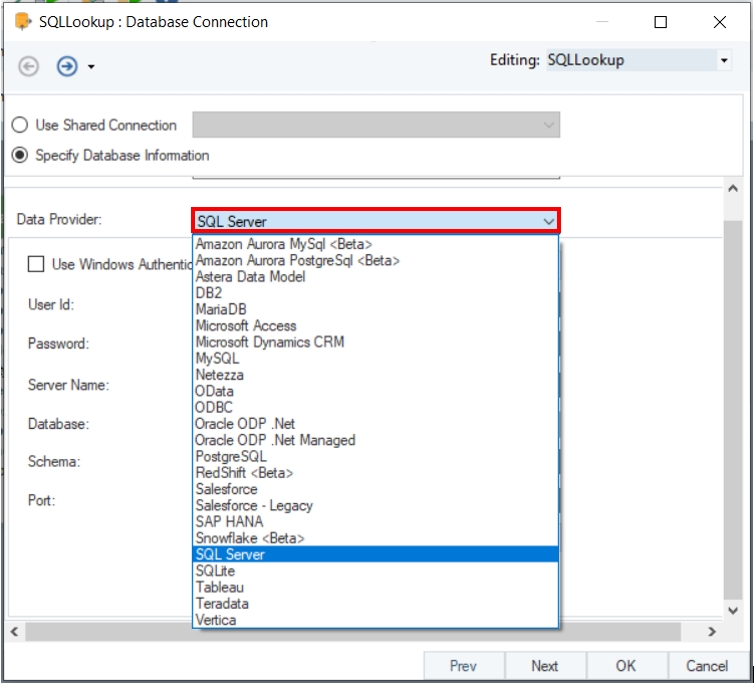Pick Microsoft Access as data provider
The width and height of the screenshot is (754, 687).
[x=376, y=326]
